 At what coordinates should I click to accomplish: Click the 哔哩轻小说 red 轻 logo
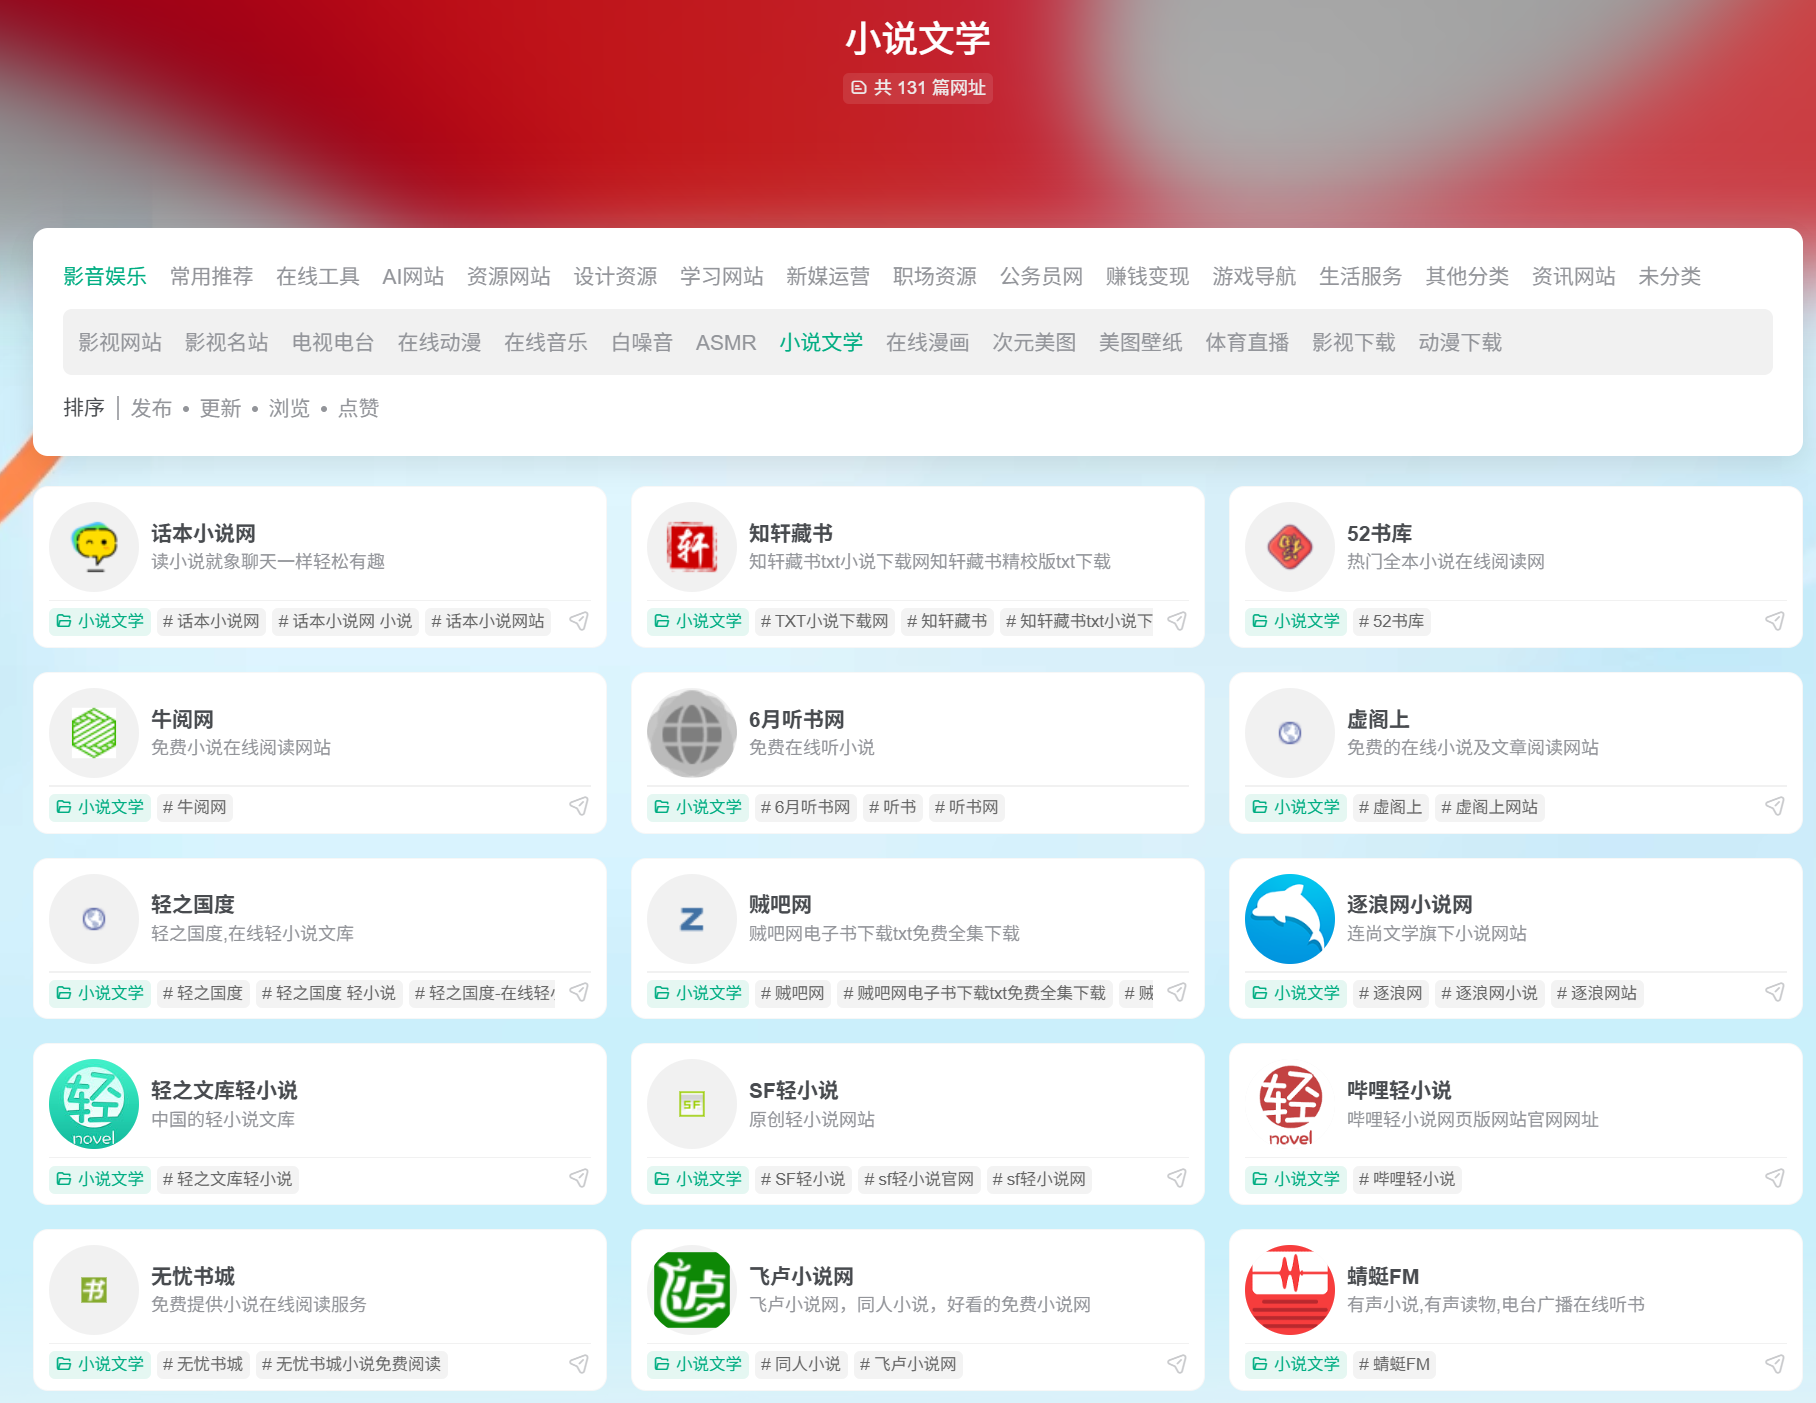point(1290,1104)
